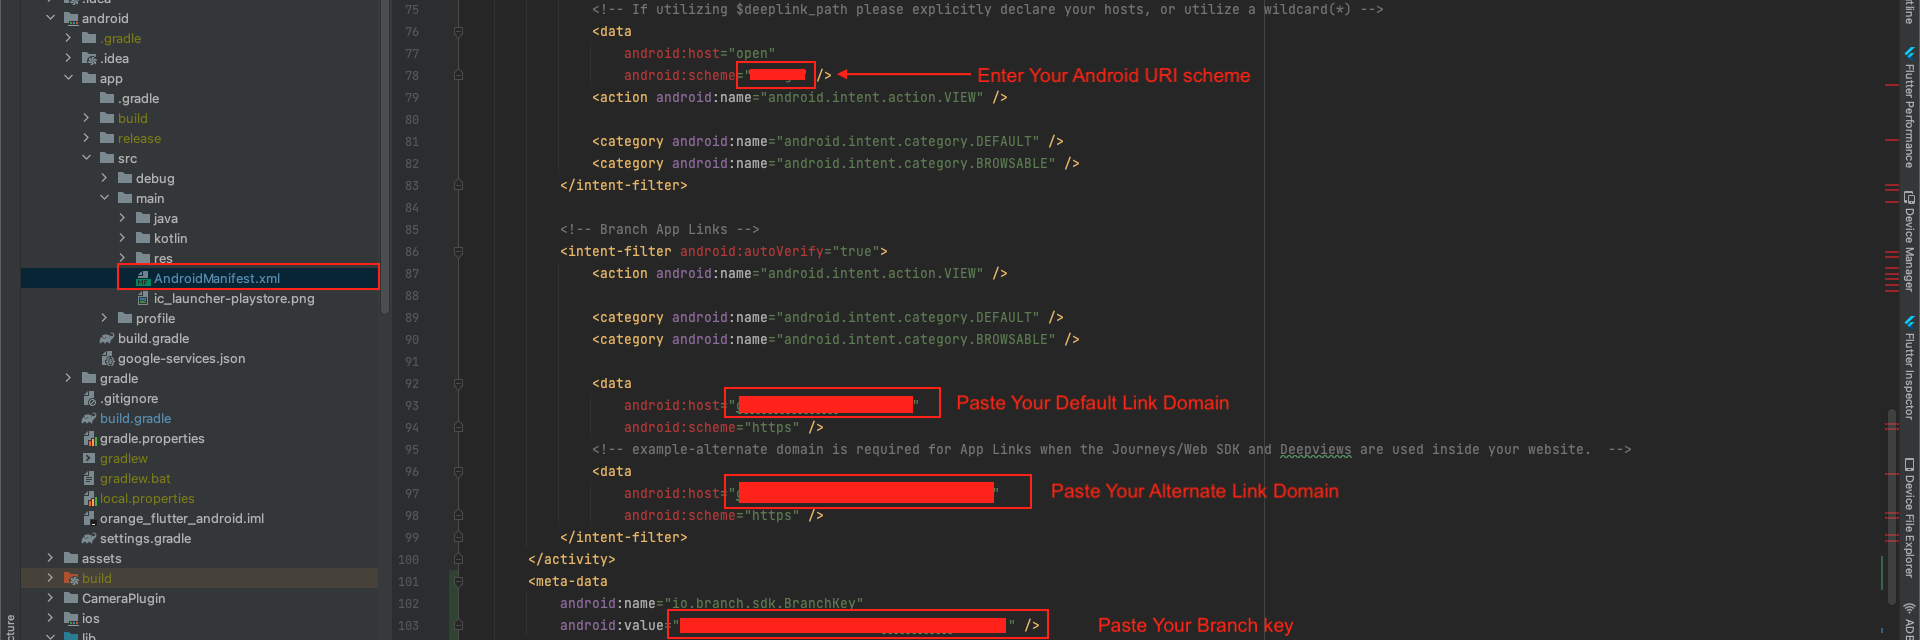Viewport: 1920px width, 640px height.
Task: Toggle code folding at line 76
Action: tap(458, 32)
